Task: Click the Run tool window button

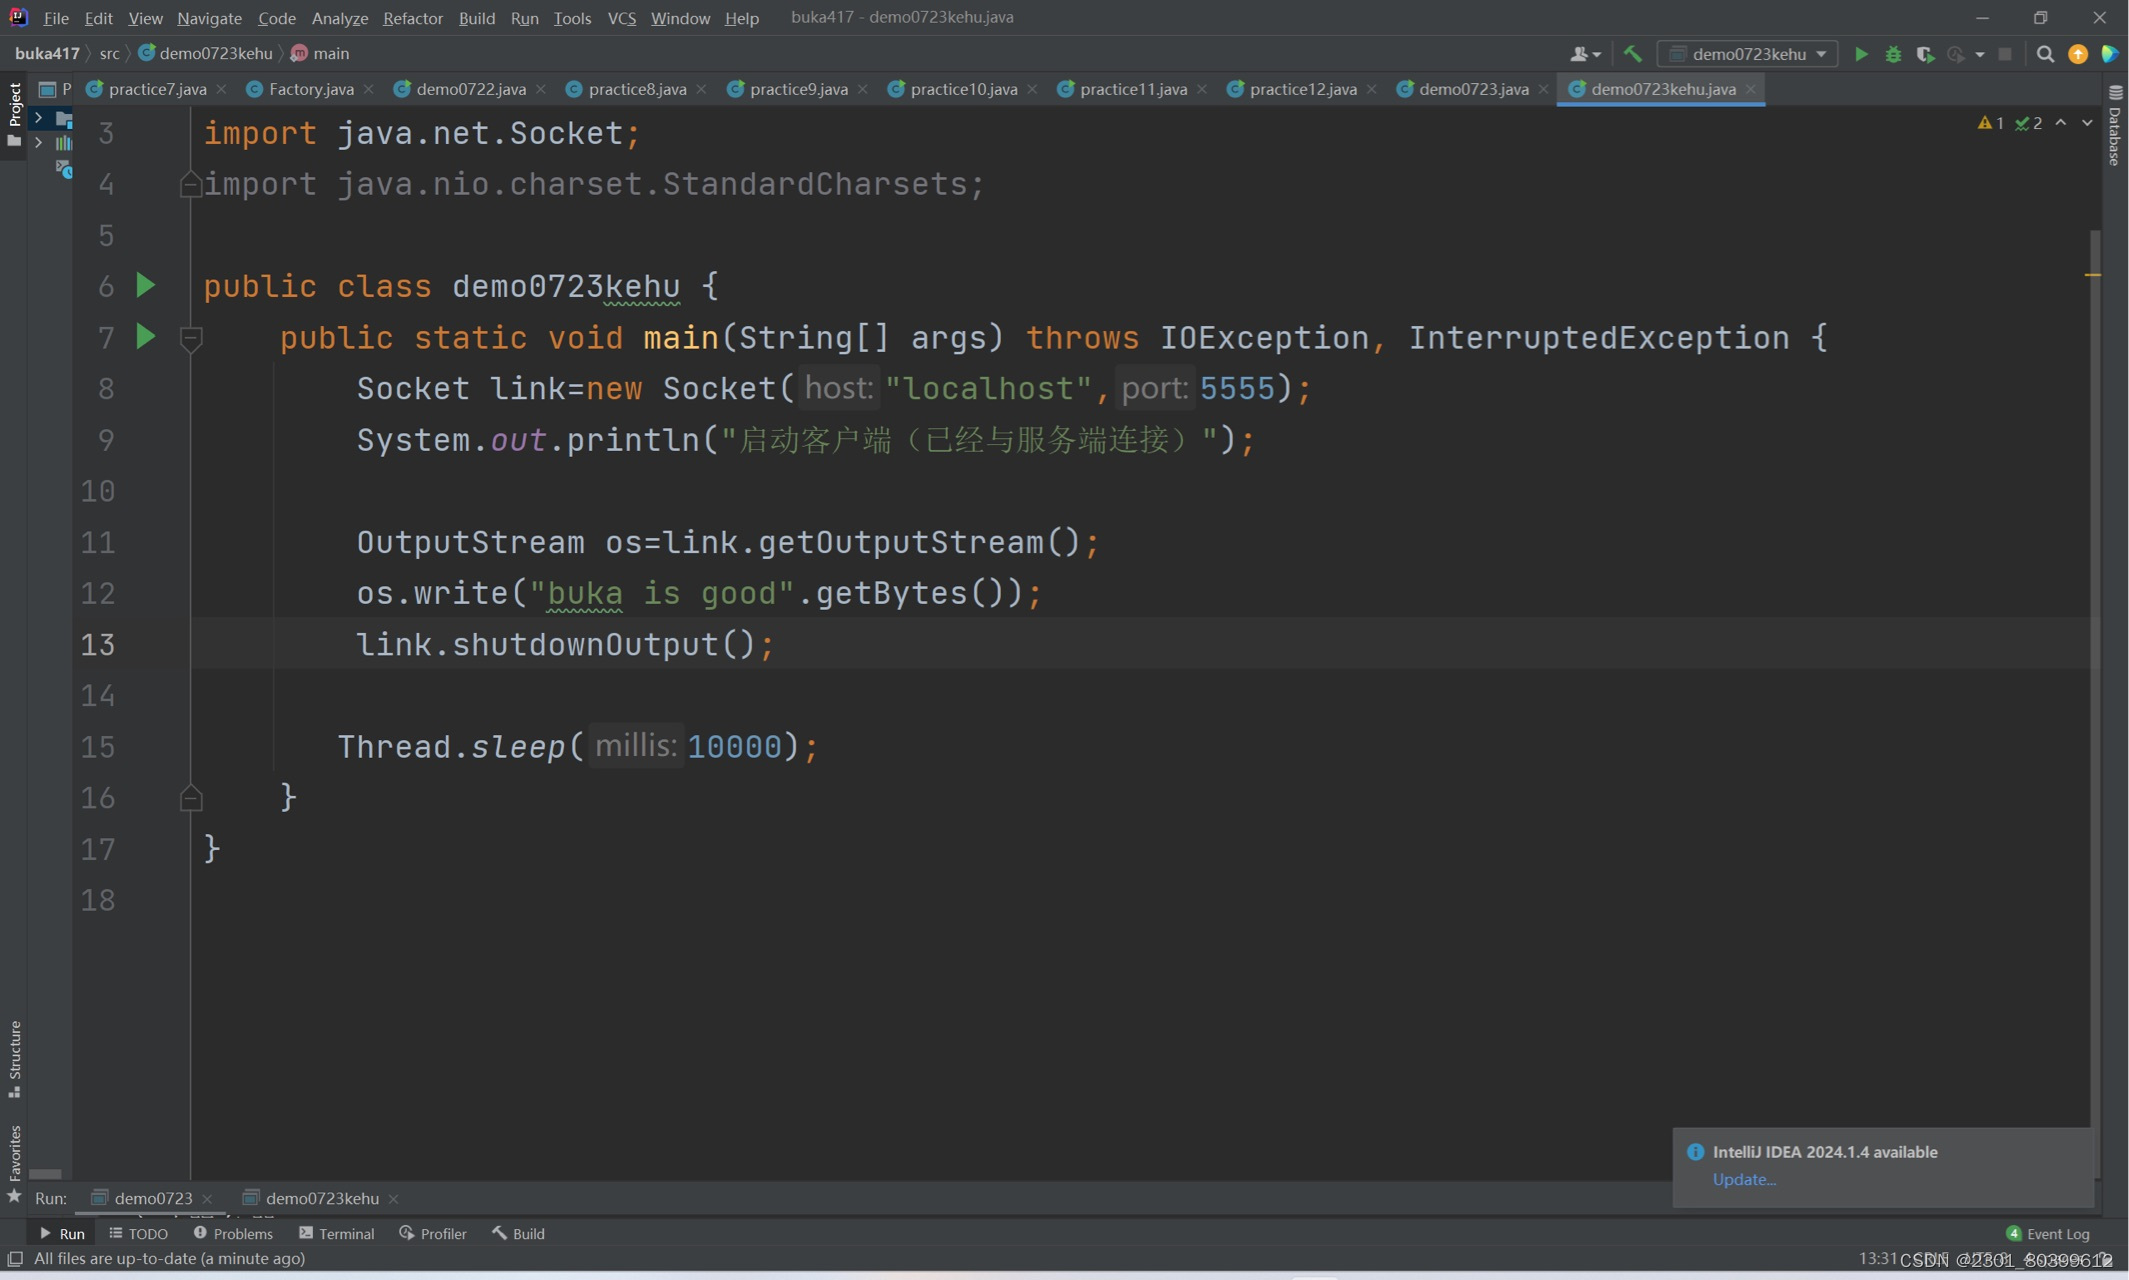Action: pyautogui.click(x=62, y=1234)
